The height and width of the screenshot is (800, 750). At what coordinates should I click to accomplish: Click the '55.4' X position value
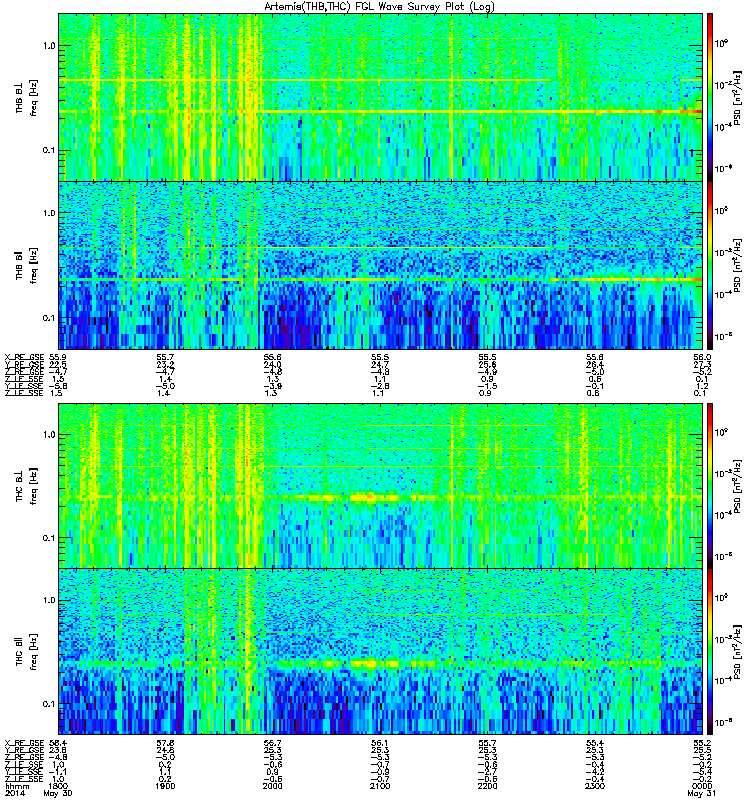click(595, 742)
